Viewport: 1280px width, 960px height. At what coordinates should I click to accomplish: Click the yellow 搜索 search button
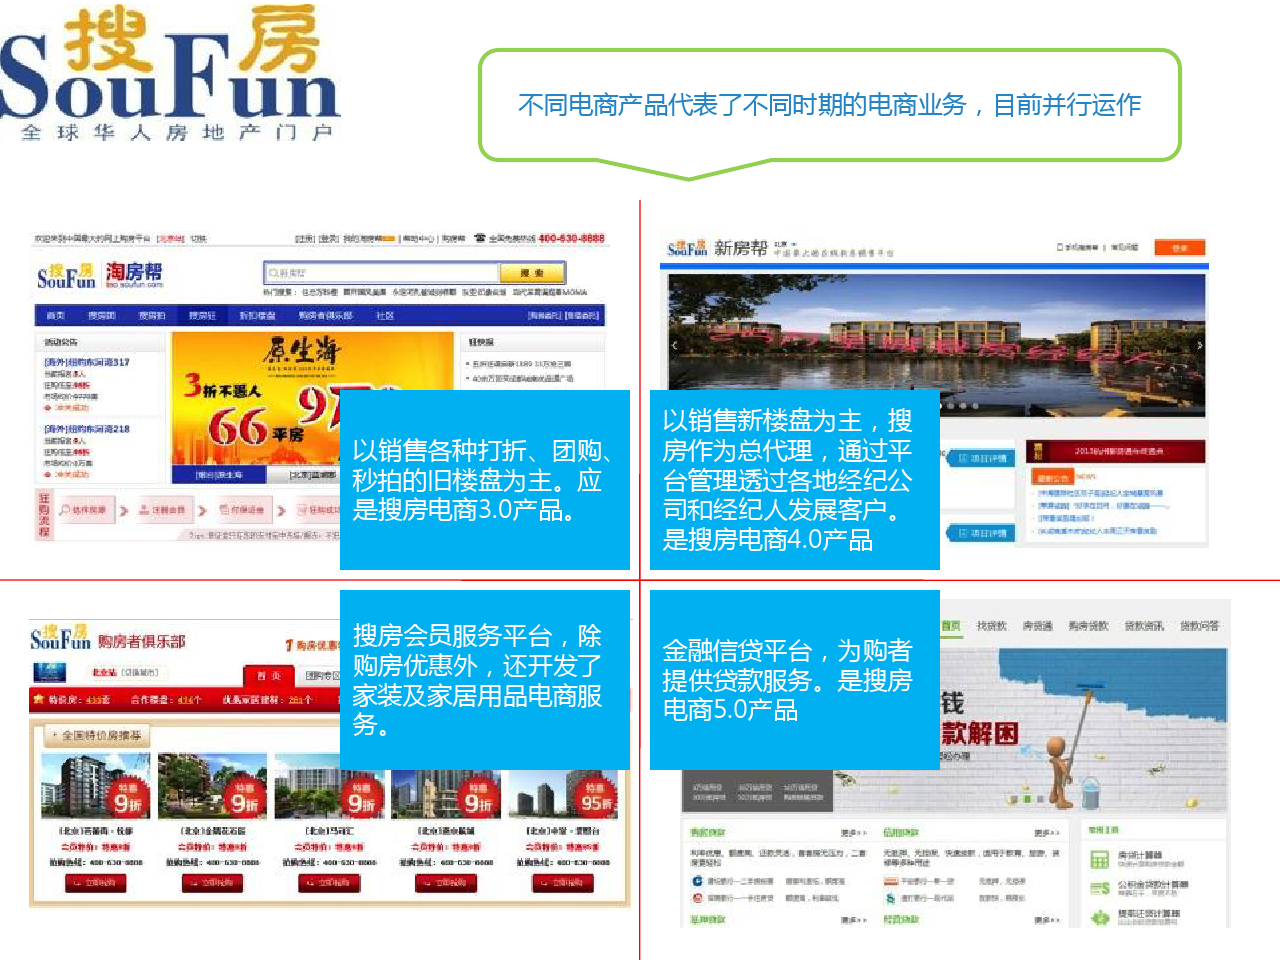[532, 273]
